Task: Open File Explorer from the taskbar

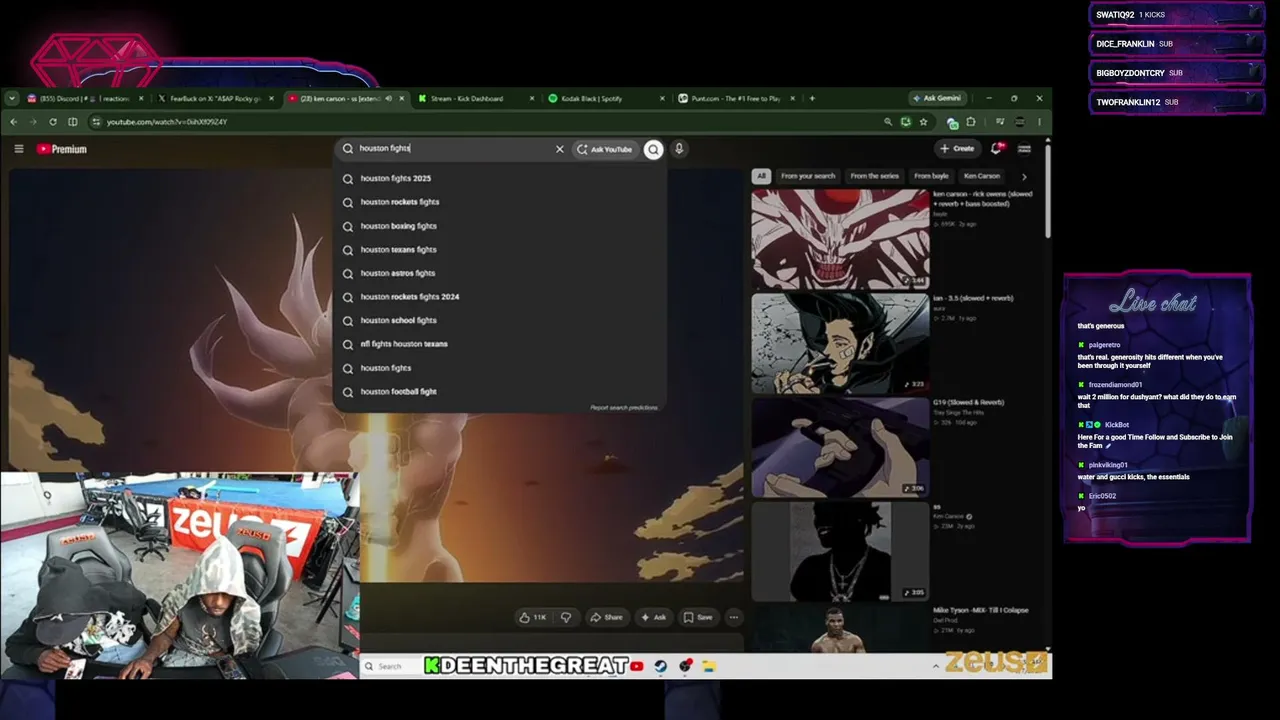Action: 709,666
